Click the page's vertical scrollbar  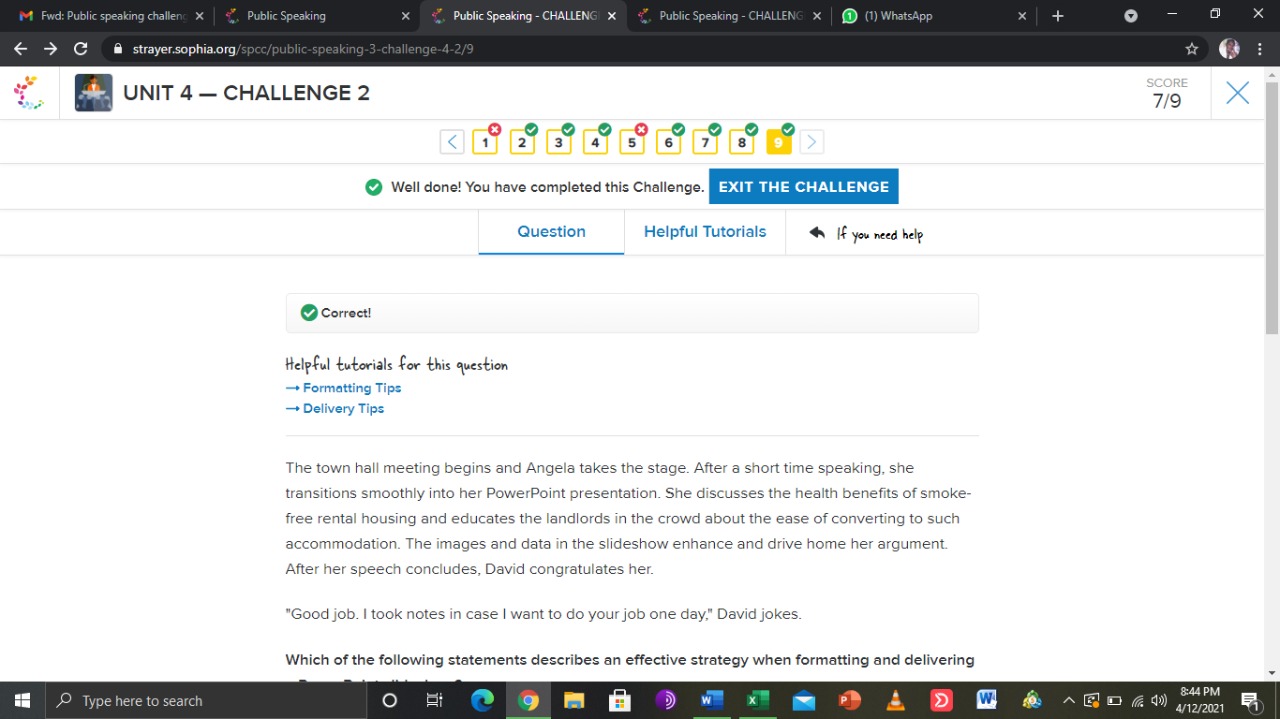pyautogui.click(x=1271, y=200)
